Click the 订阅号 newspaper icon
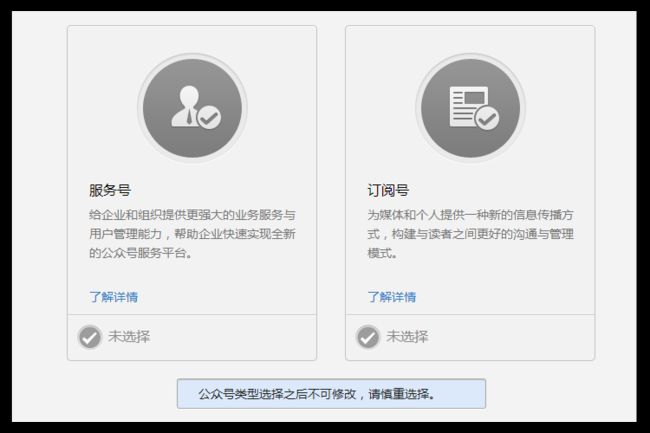This screenshot has width=650, height=433. pos(471,108)
